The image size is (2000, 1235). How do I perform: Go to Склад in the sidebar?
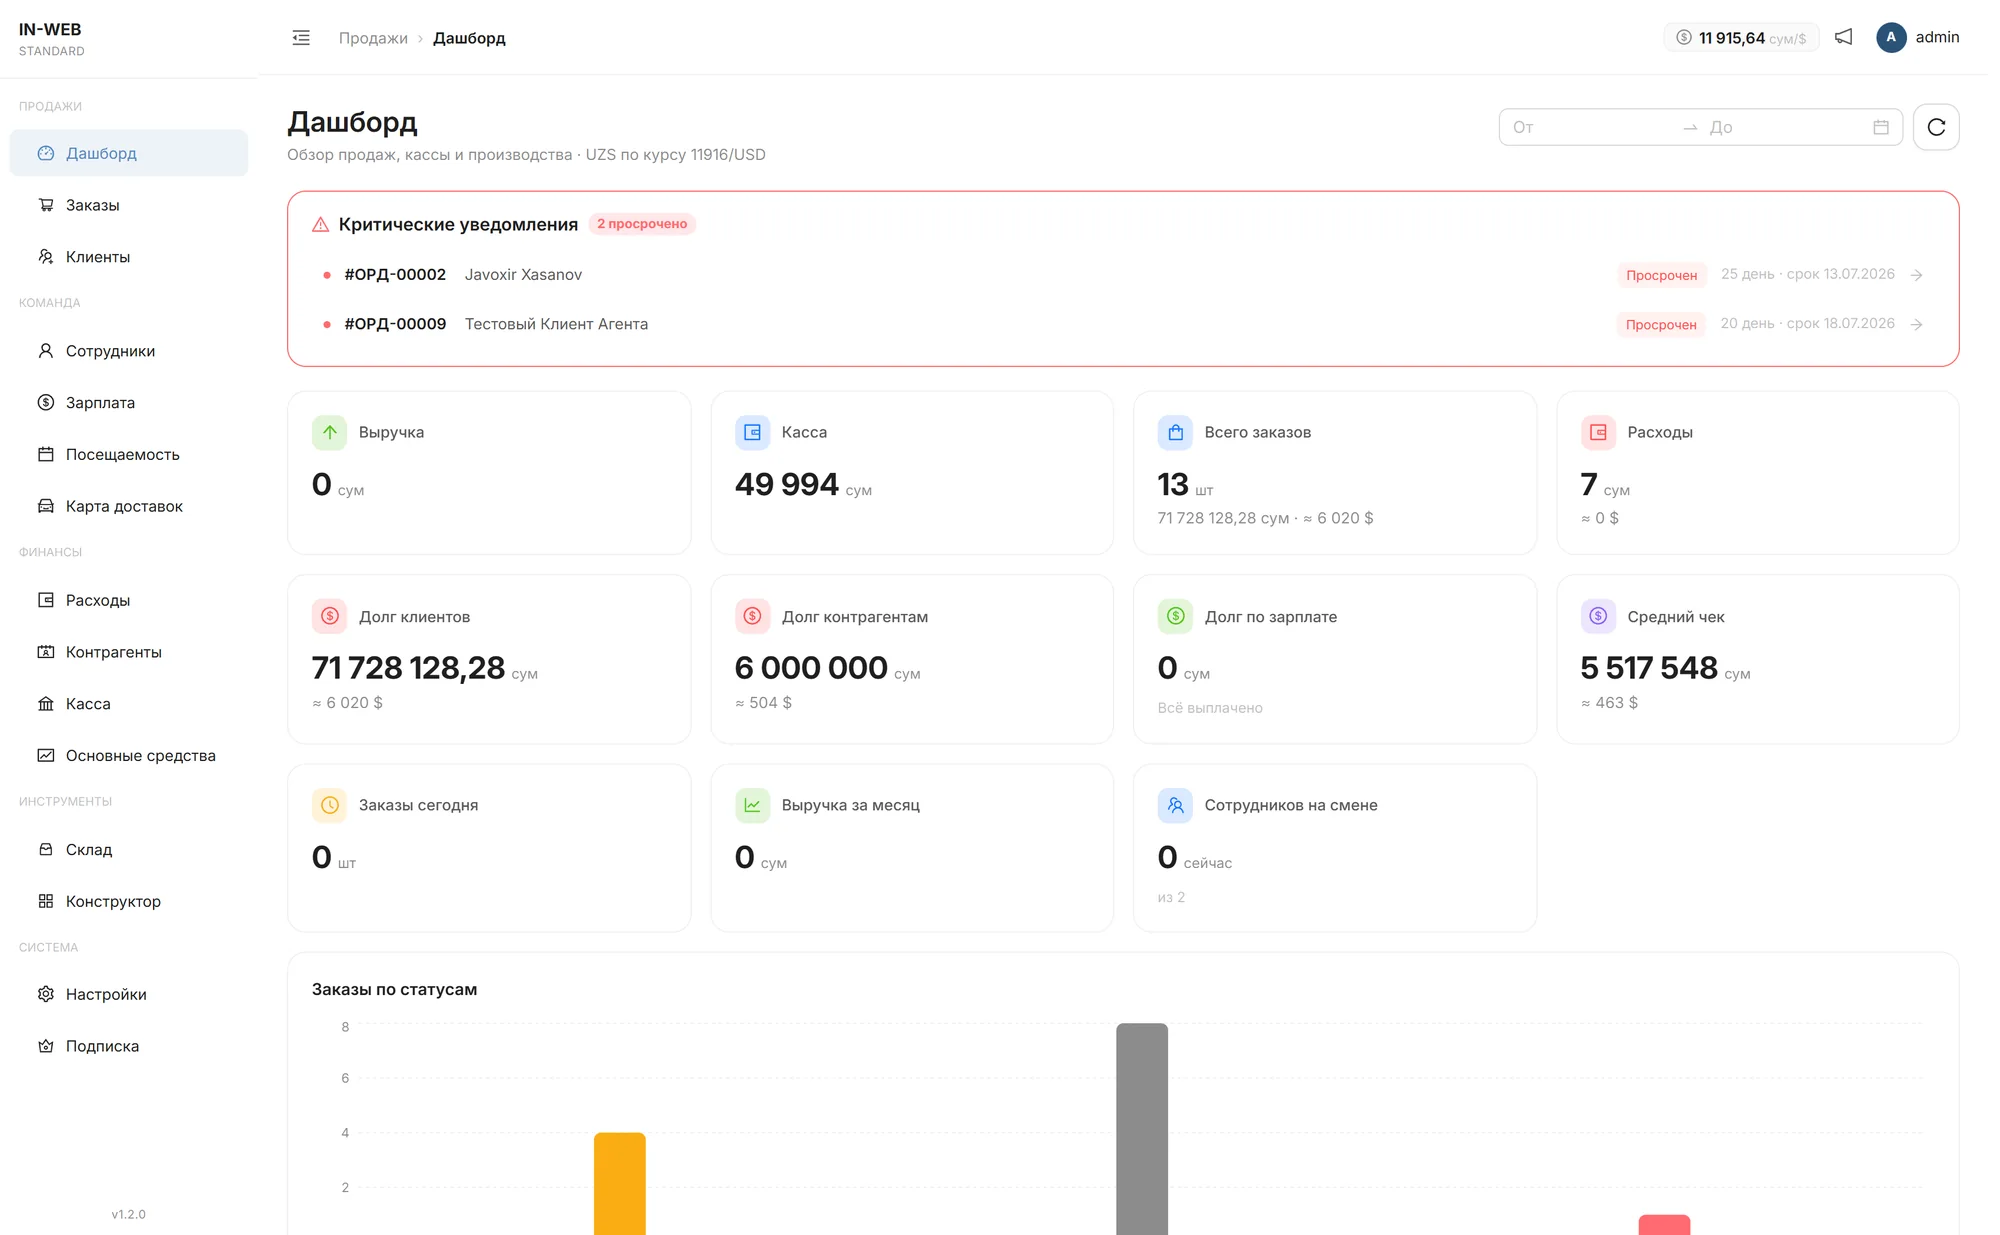(129, 850)
